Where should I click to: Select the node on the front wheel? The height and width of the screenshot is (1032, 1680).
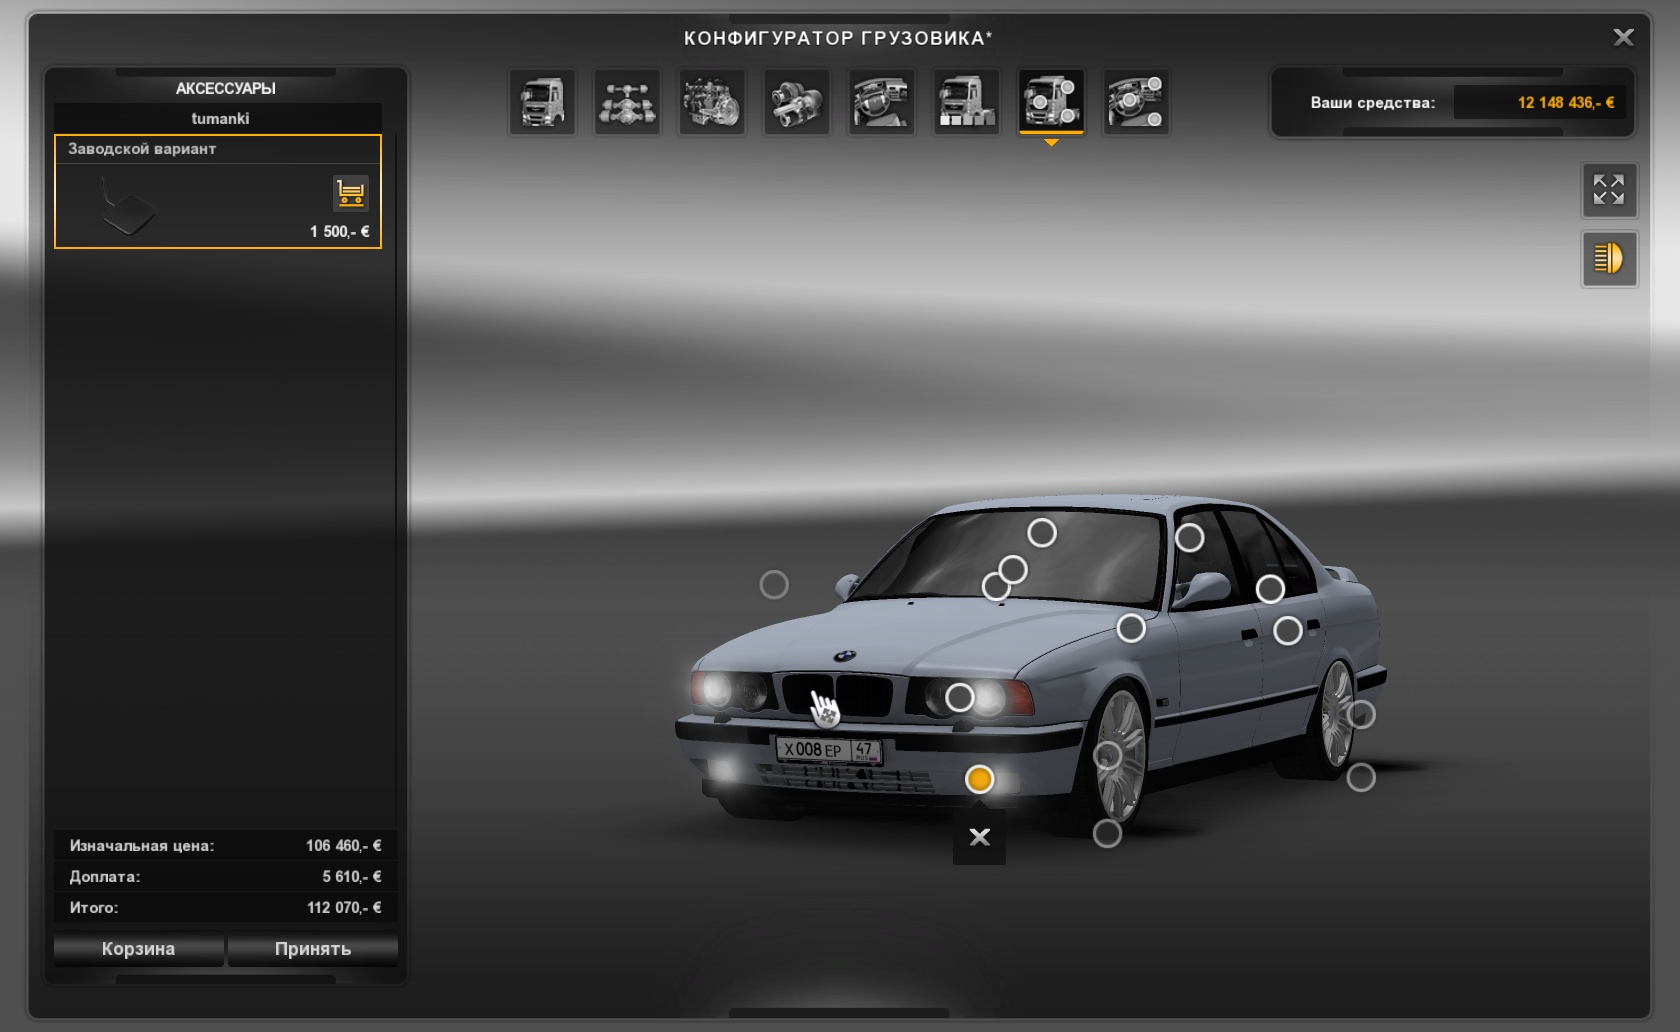[1108, 756]
